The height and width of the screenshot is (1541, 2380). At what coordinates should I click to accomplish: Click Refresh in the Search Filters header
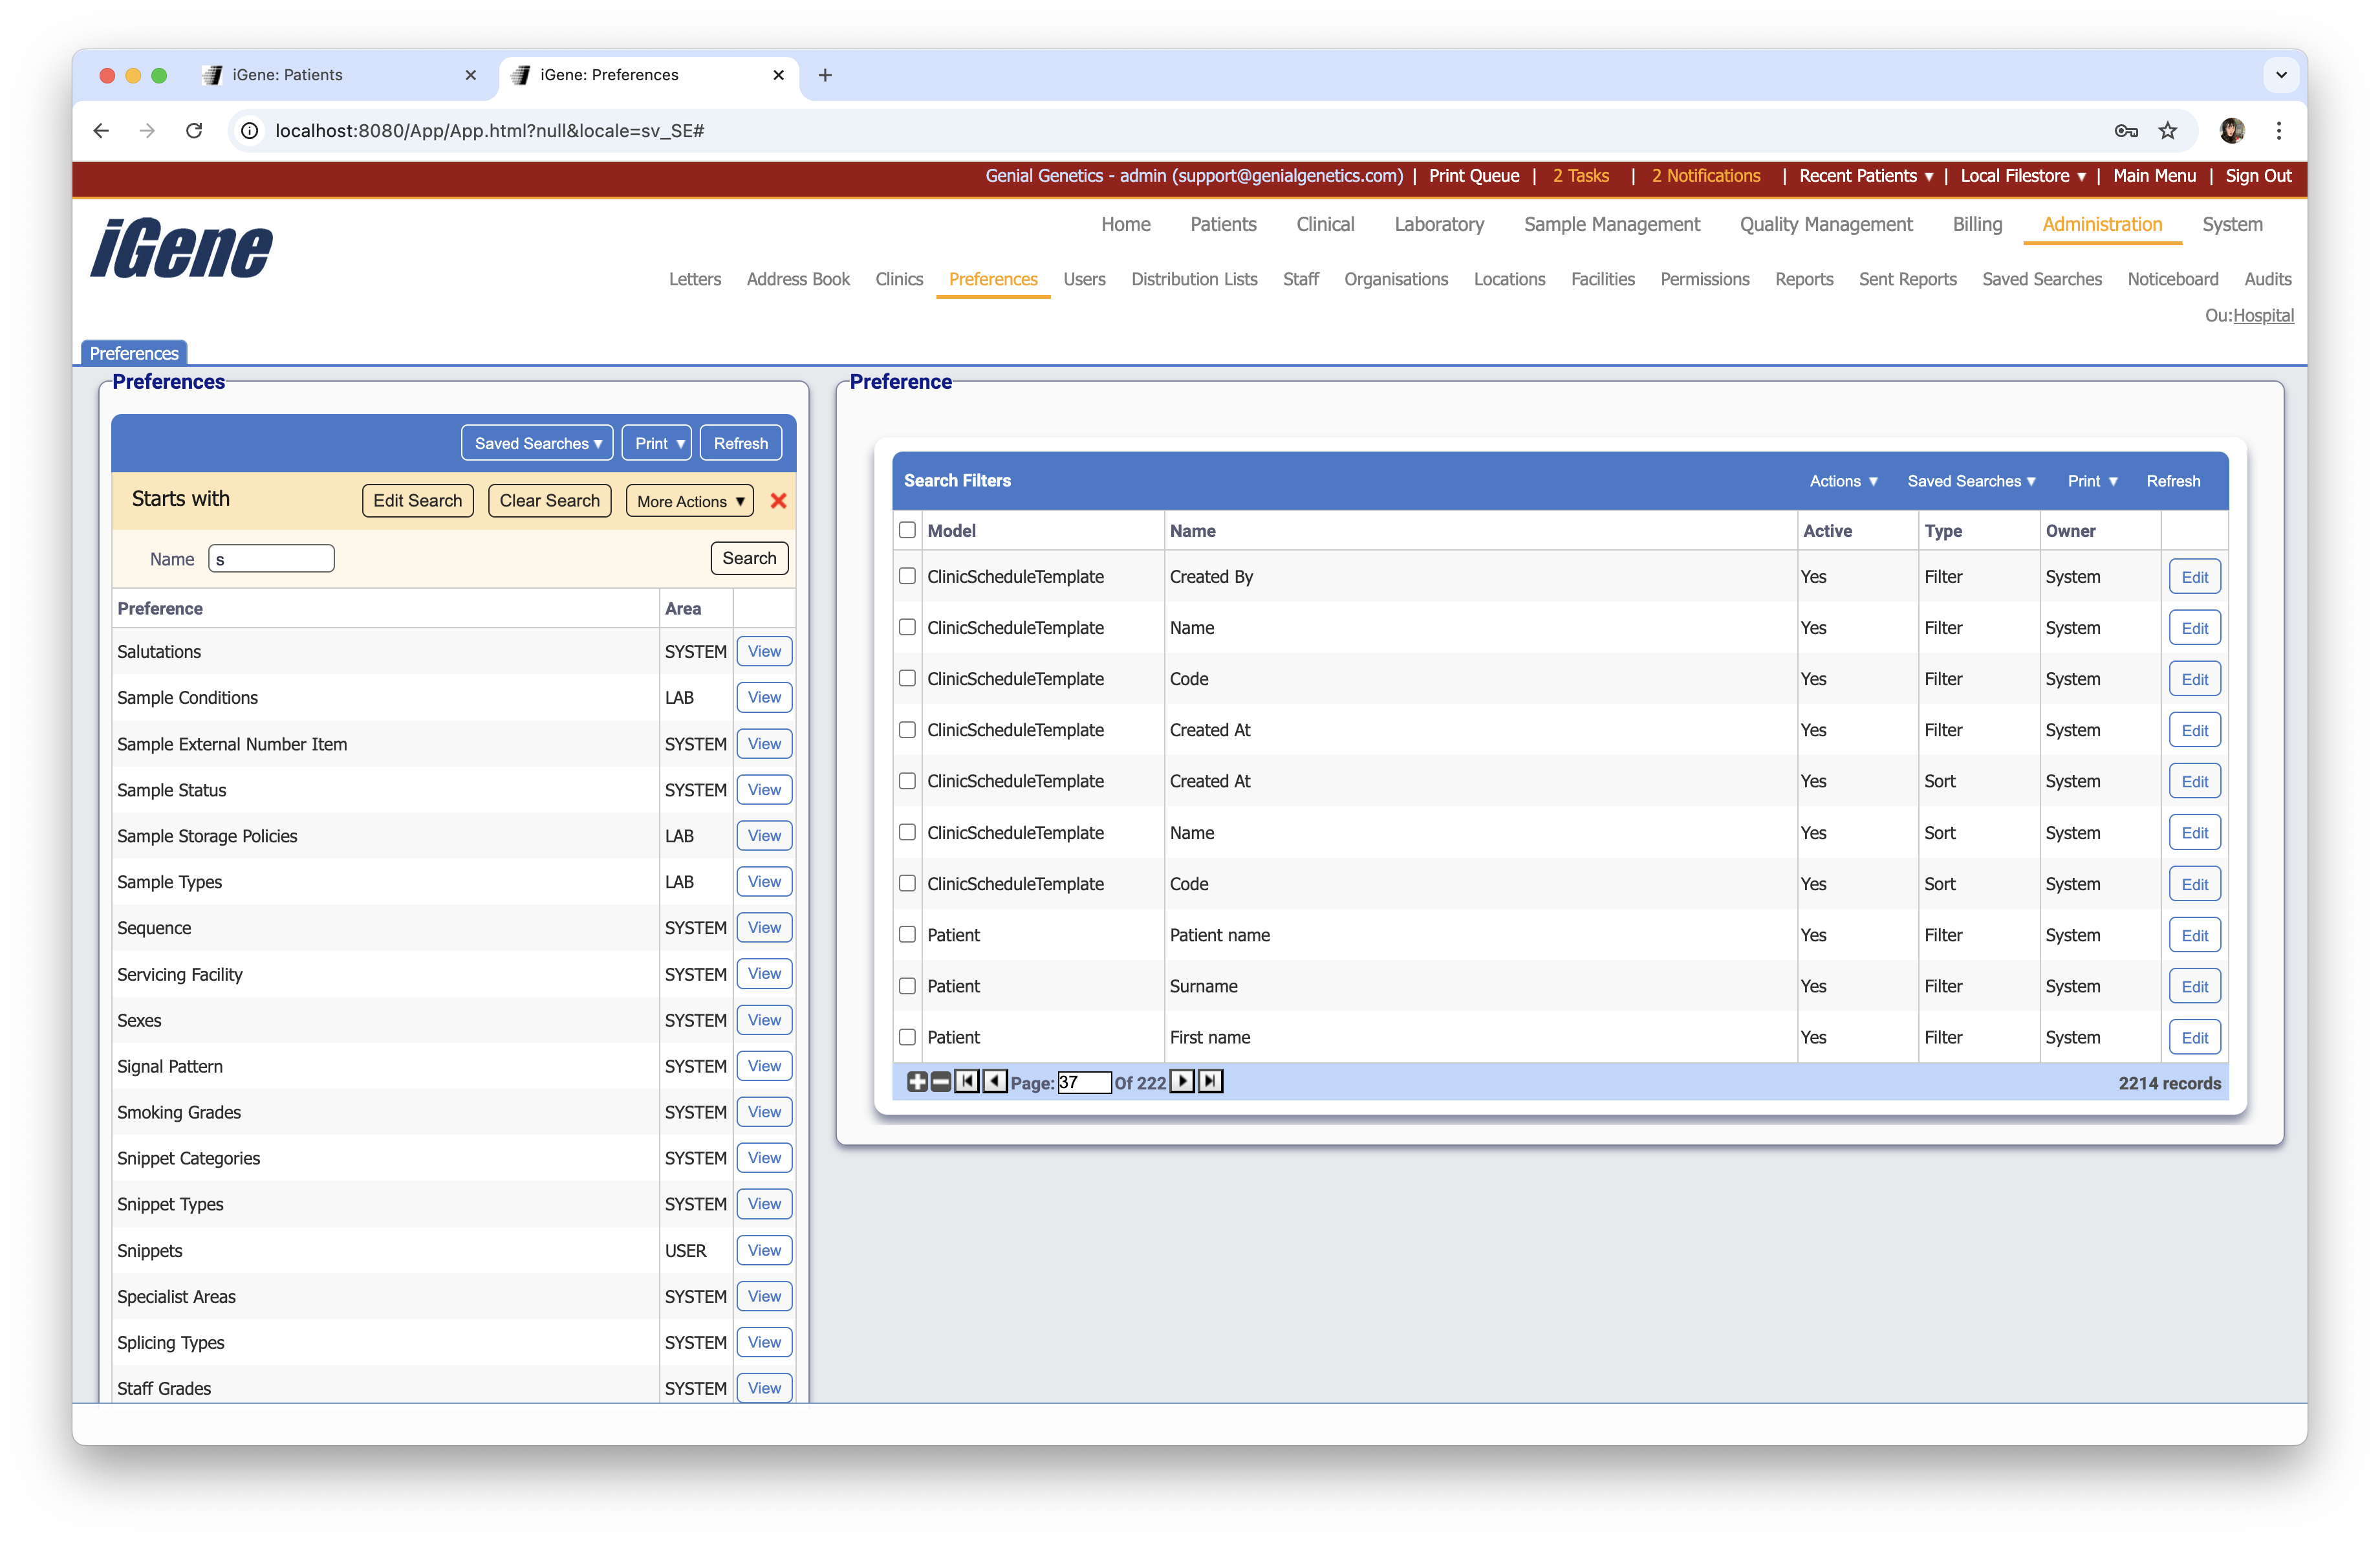tap(2172, 481)
